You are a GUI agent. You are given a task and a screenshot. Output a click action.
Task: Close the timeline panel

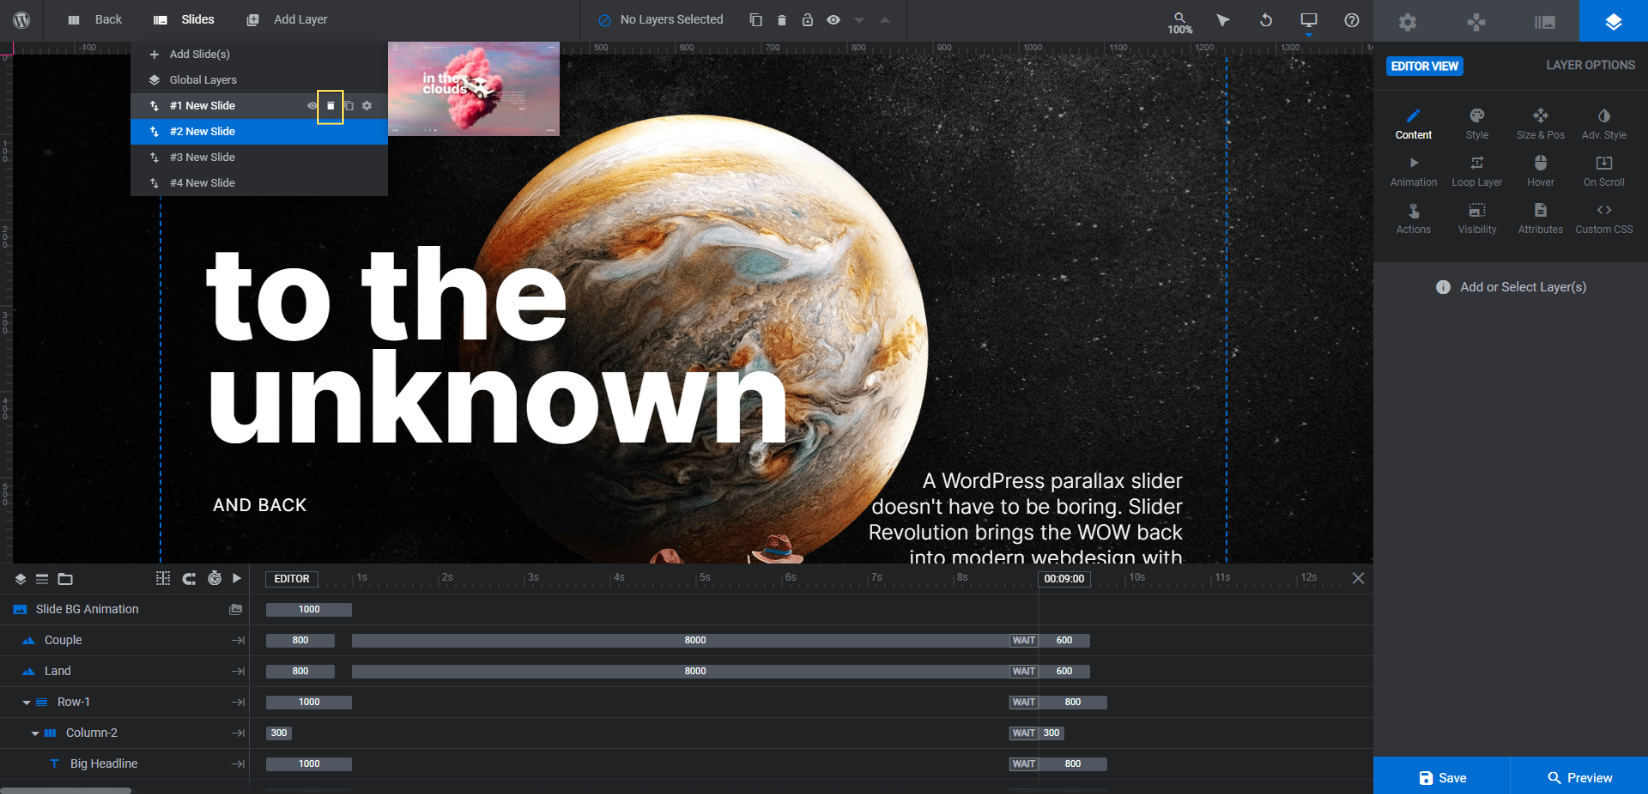click(x=1358, y=578)
